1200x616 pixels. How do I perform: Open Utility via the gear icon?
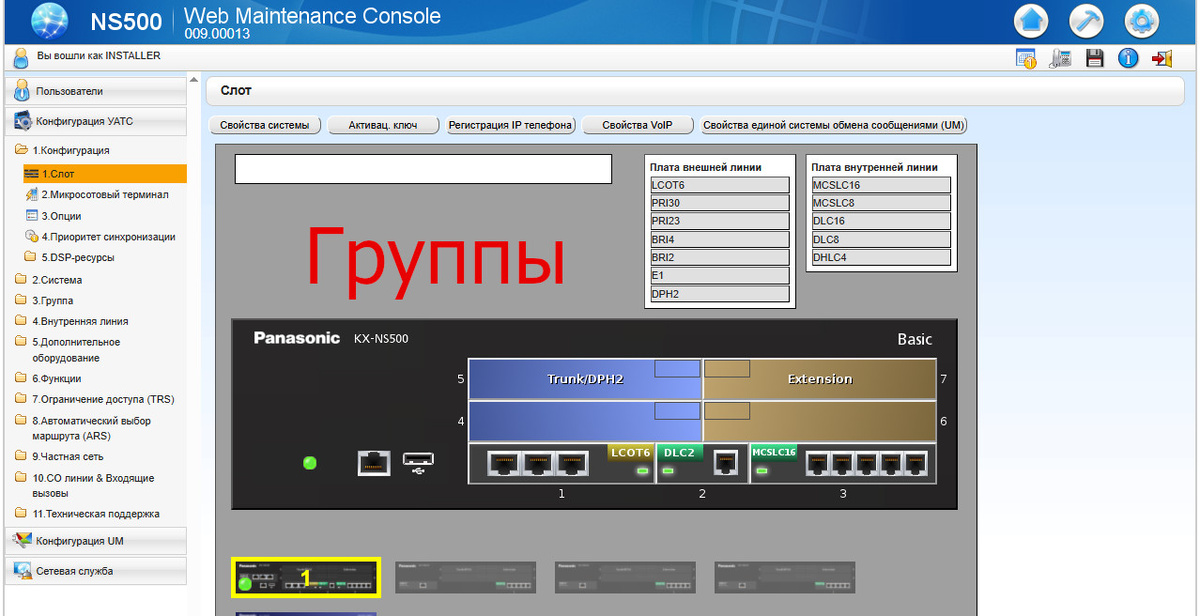[x=1141, y=21]
